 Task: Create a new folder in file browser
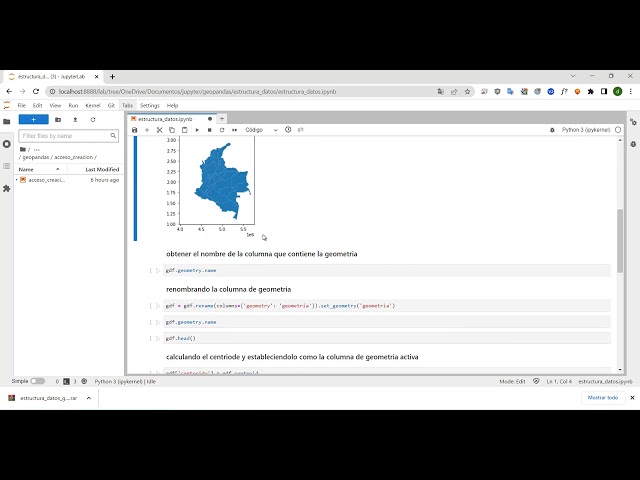tap(58, 120)
